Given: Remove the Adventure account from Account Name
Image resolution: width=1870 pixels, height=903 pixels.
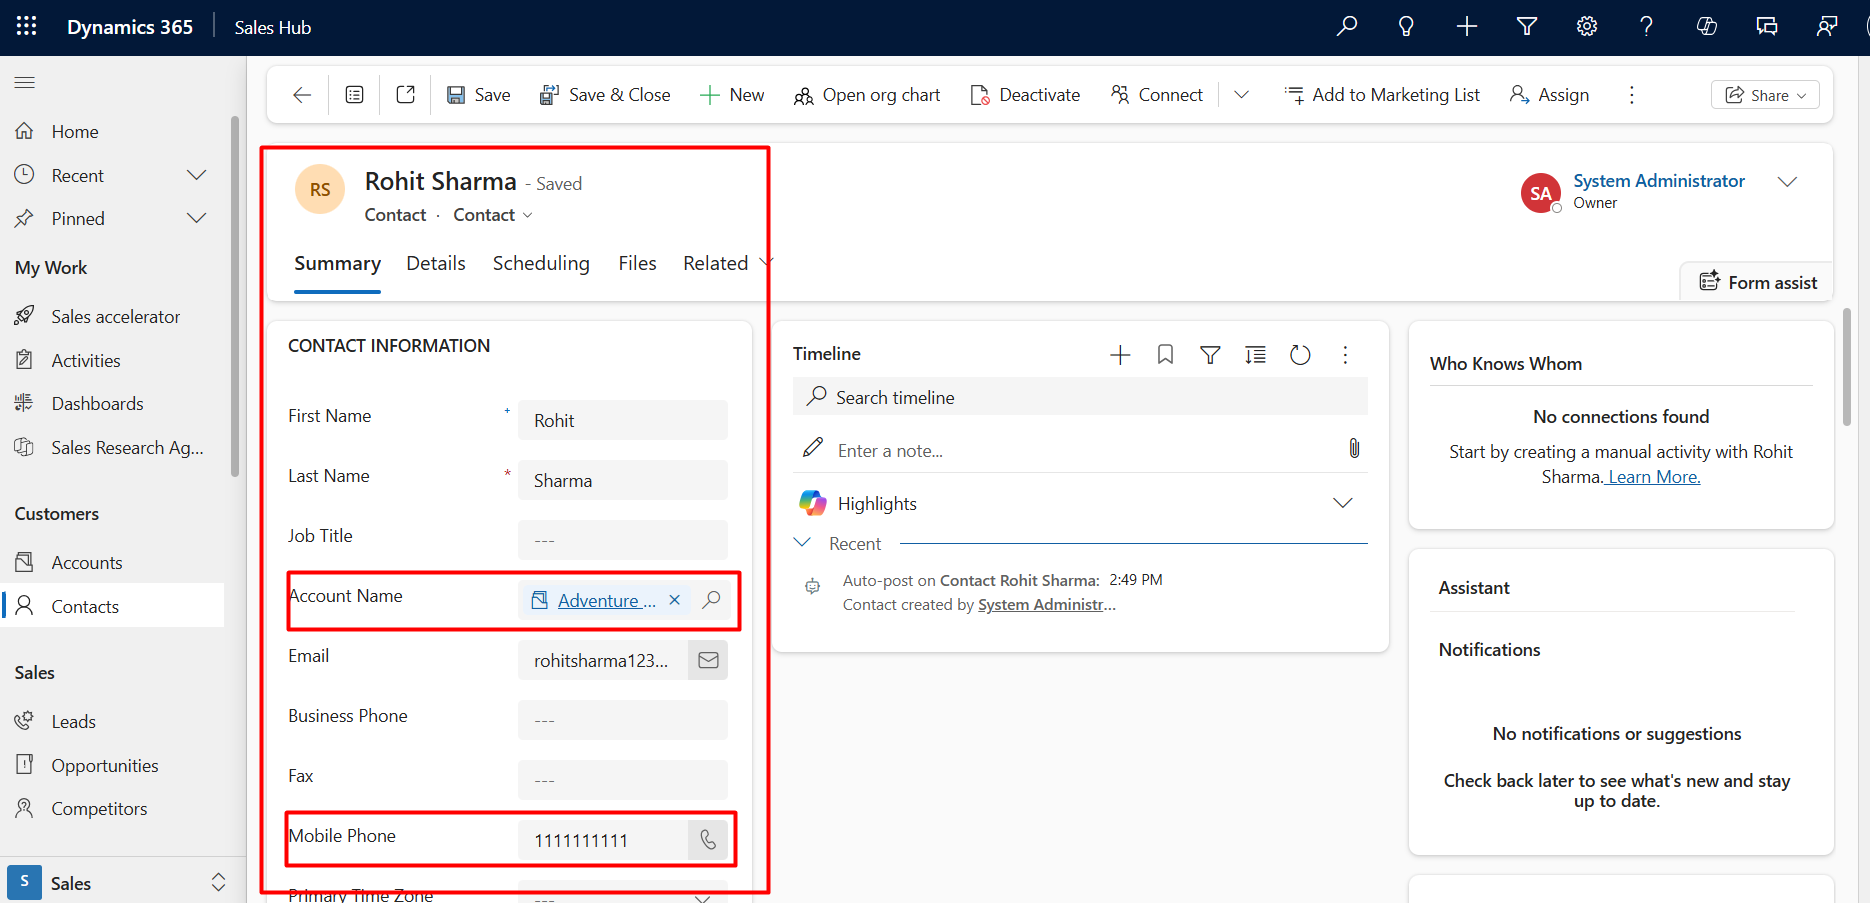Looking at the screenshot, I should (x=675, y=600).
